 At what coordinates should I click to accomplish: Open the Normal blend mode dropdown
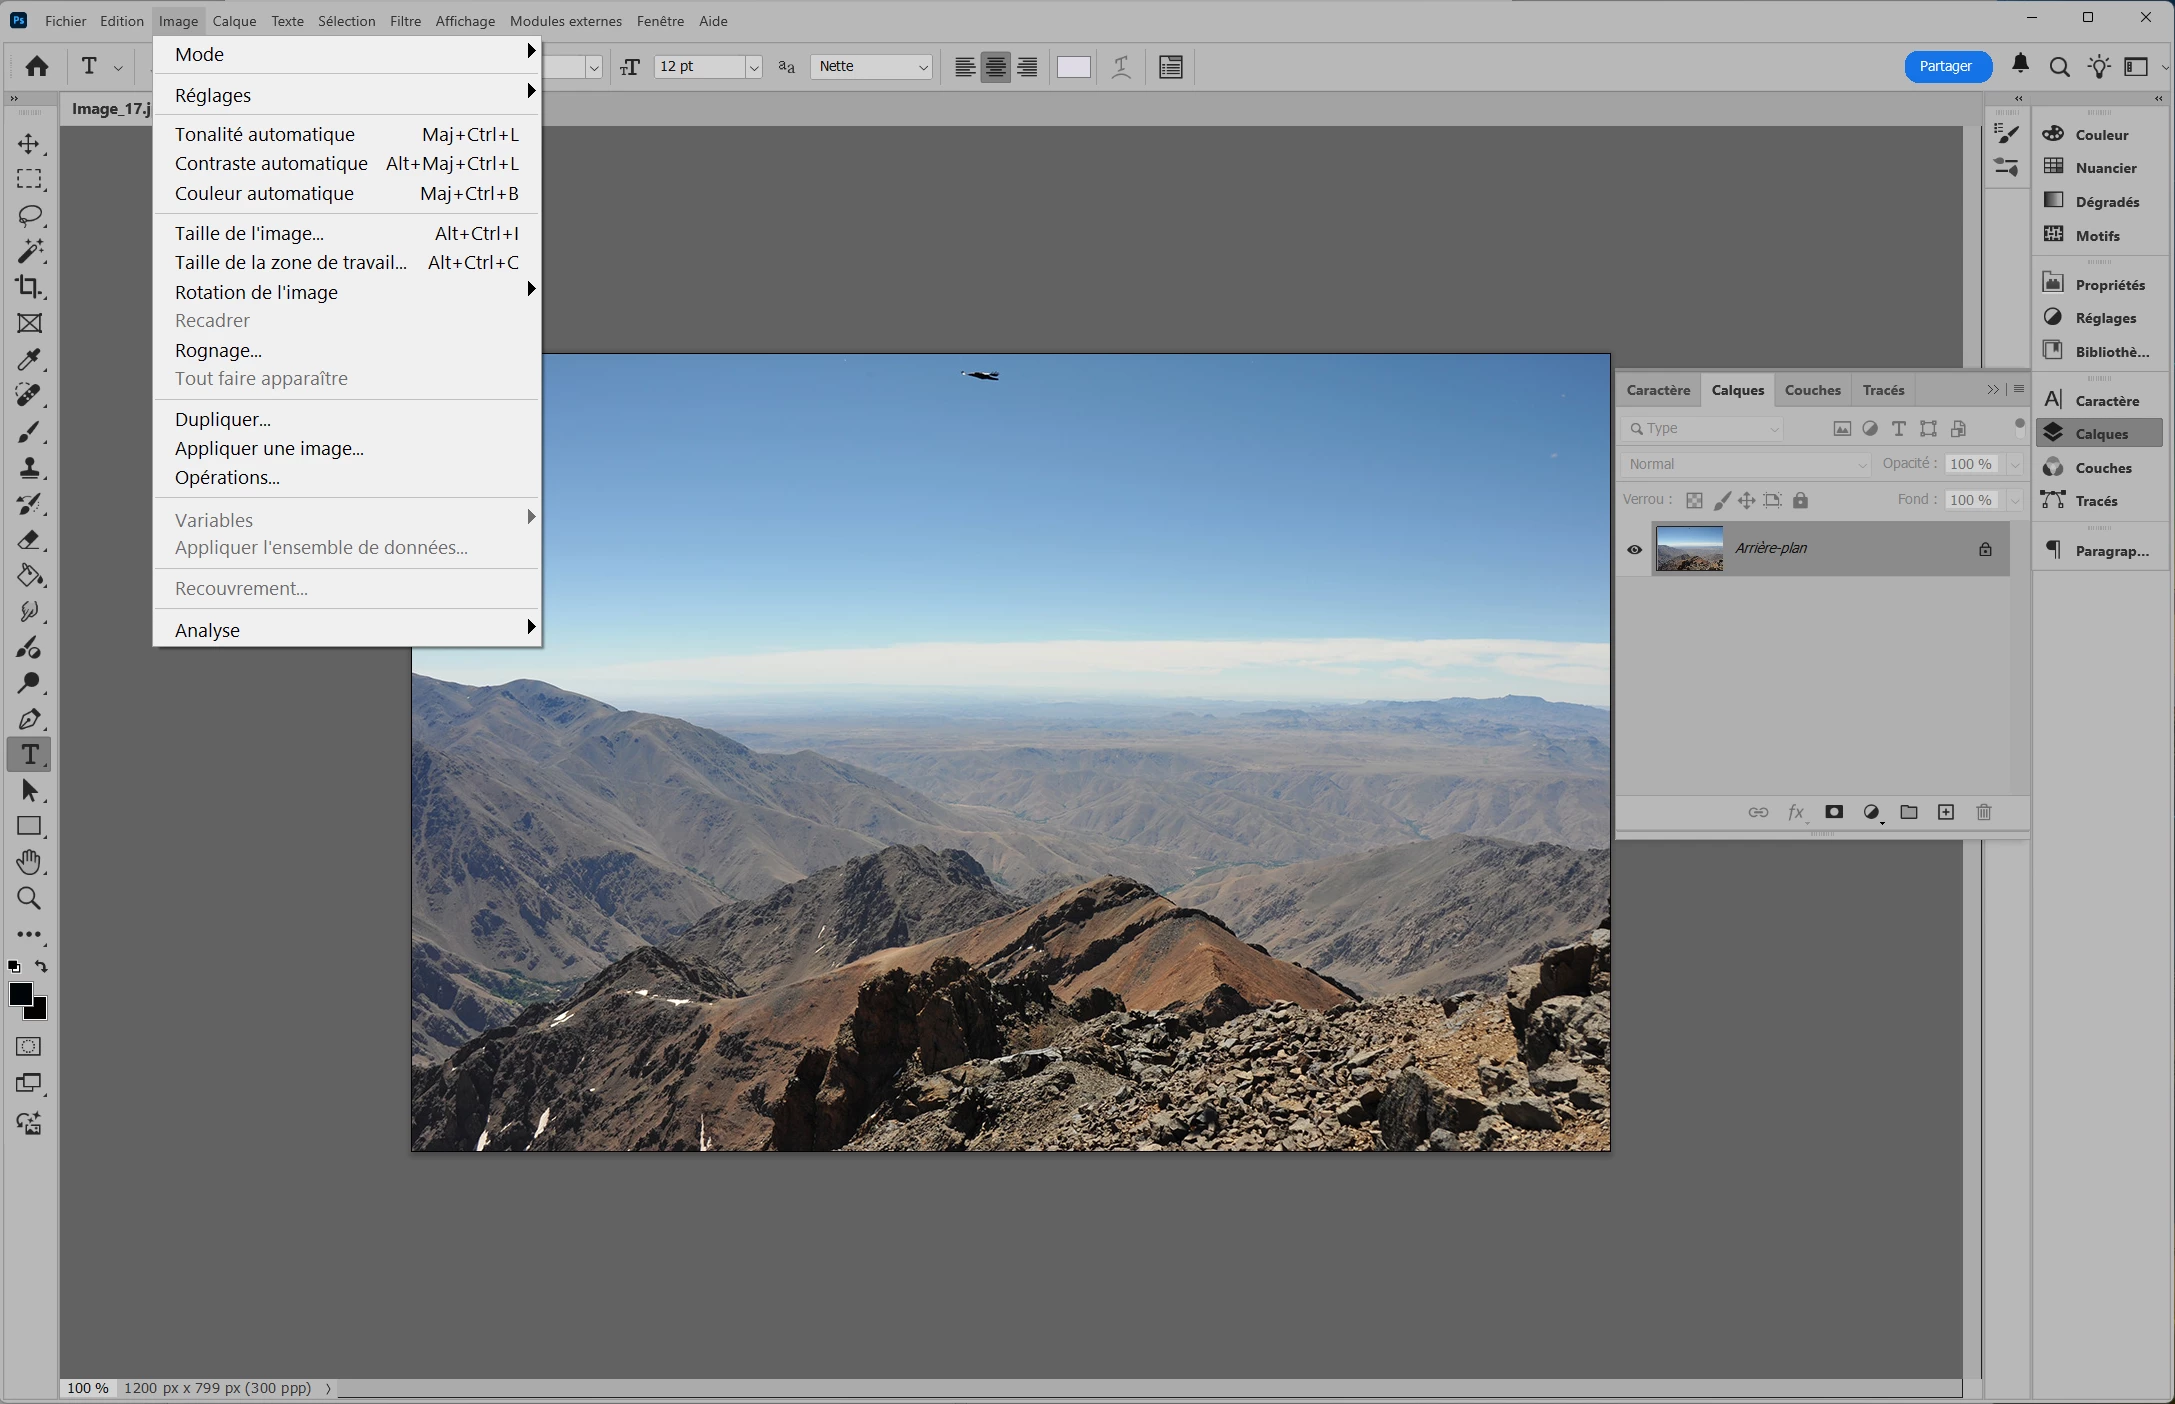pos(1745,464)
